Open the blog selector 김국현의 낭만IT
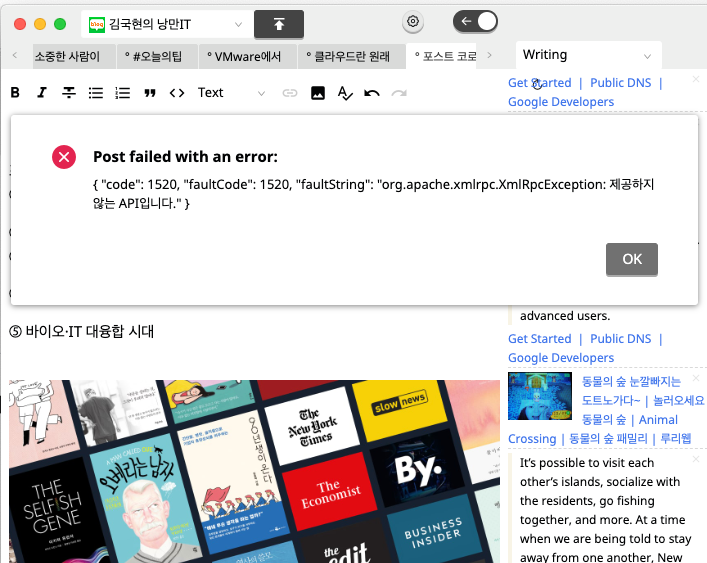Viewport: 707px width, 563px height. pyautogui.click(x=167, y=24)
